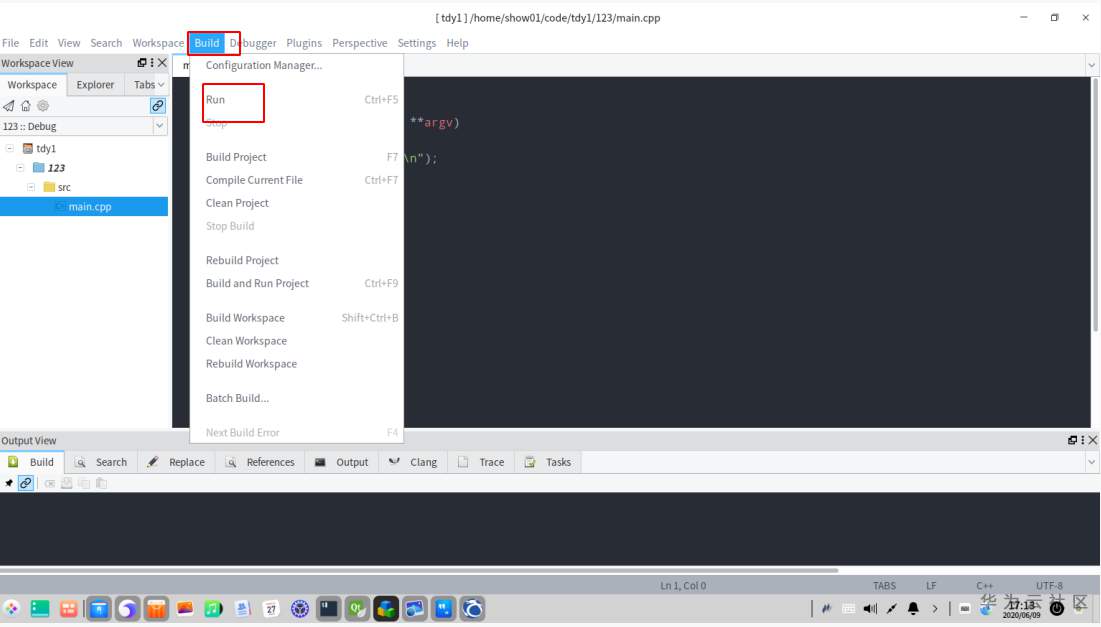Open the orange app-store bag dock icon
Screen dimensions: 1101x627
tap(156, 608)
